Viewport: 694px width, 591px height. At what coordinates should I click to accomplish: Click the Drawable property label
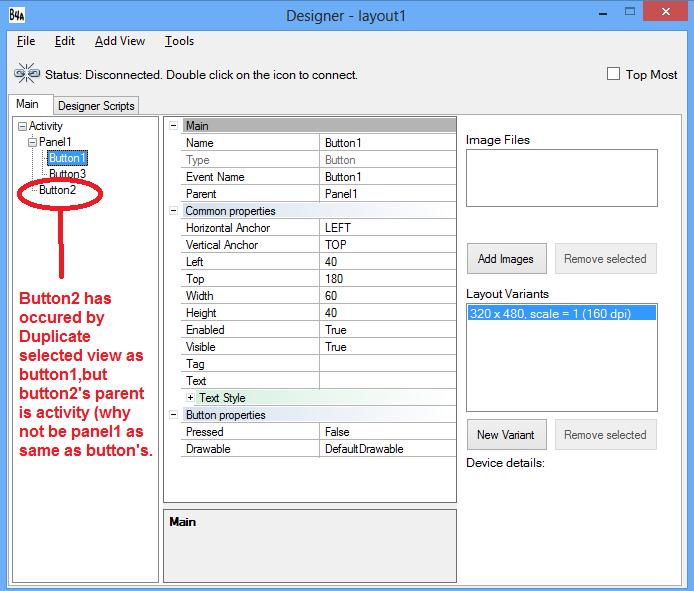pyautogui.click(x=208, y=449)
